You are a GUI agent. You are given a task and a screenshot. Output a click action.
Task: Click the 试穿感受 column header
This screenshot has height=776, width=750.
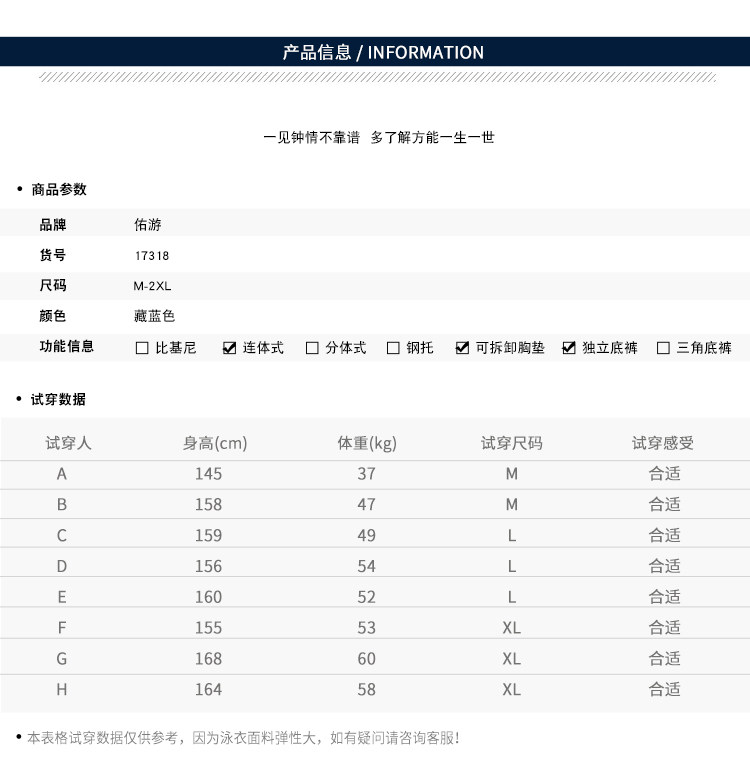coord(663,443)
